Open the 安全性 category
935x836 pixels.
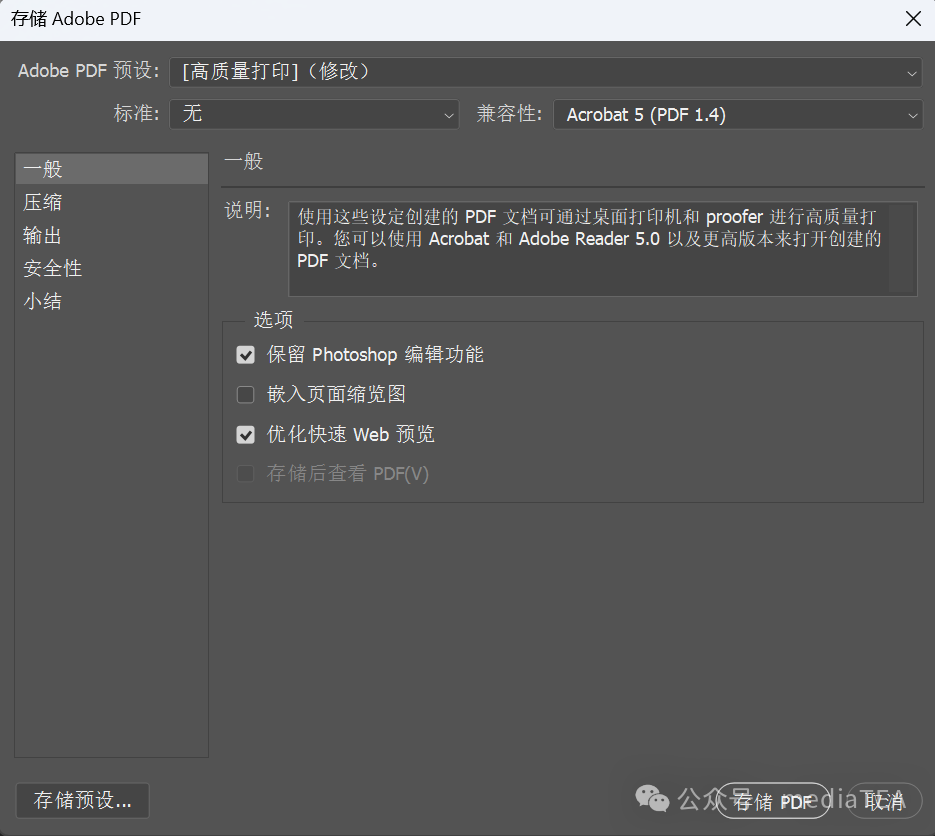pyautogui.click(x=112, y=268)
